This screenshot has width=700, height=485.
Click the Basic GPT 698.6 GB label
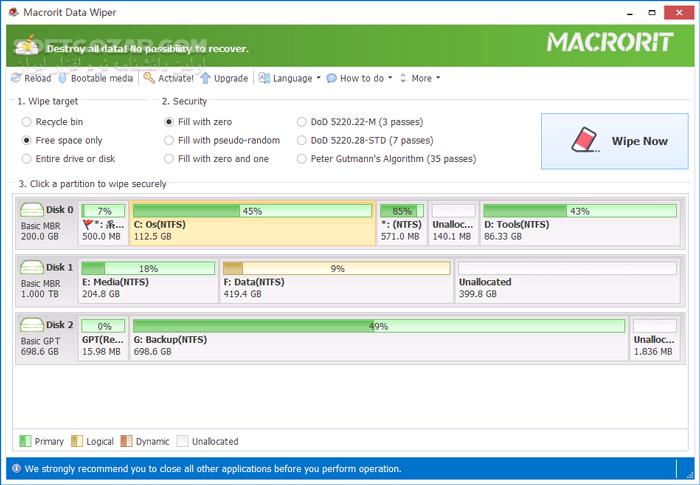pyautogui.click(x=40, y=347)
